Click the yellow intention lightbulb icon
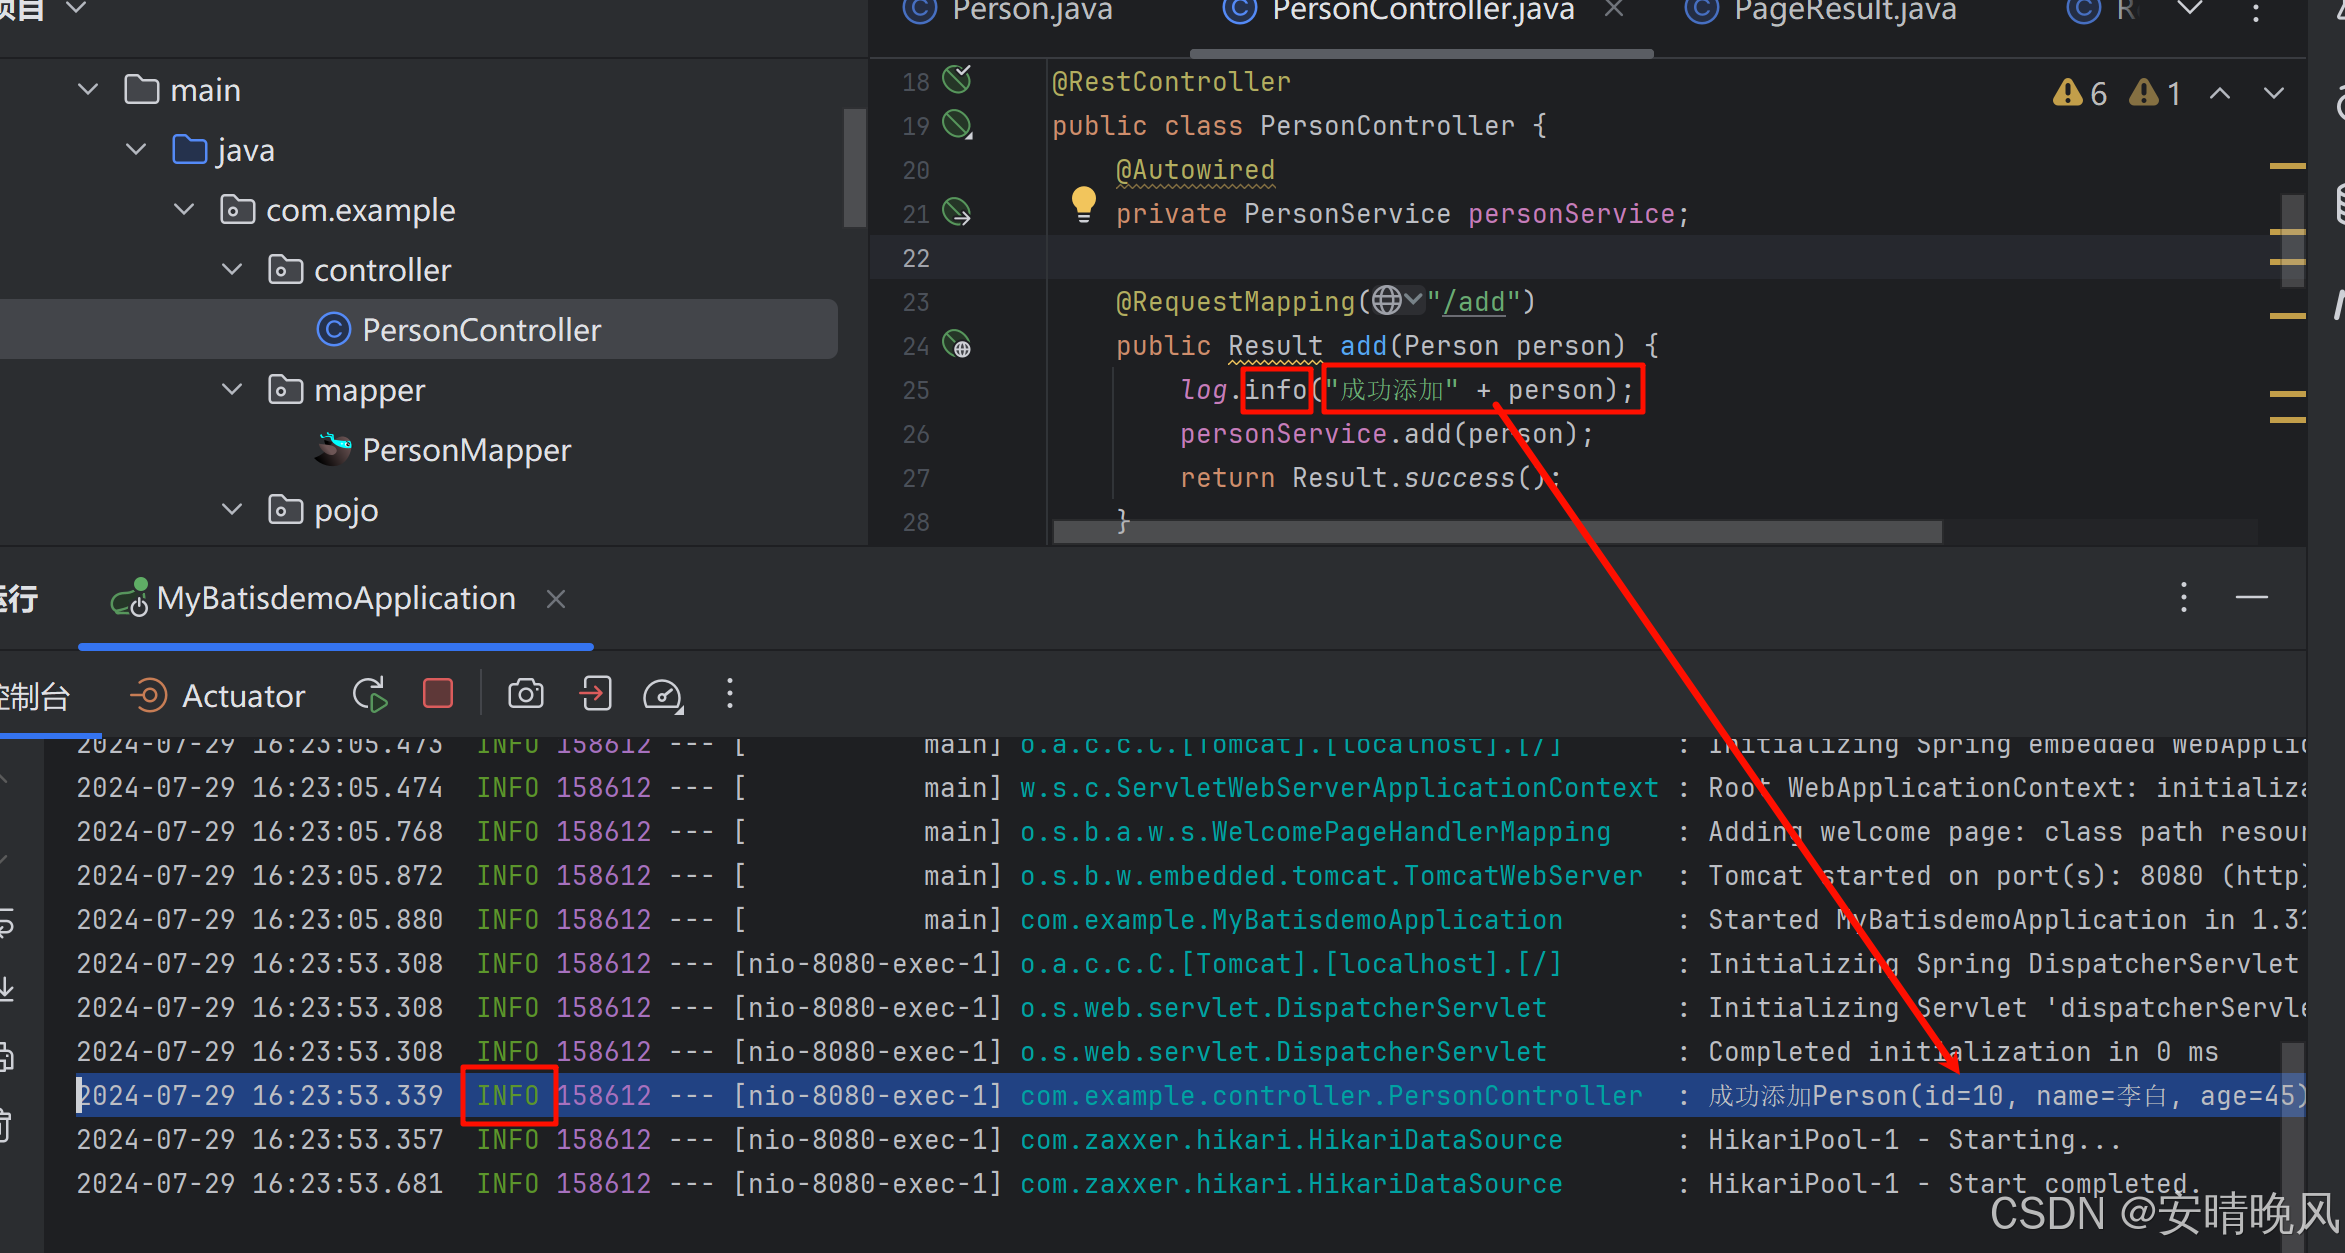The width and height of the screenshot is (2345, 1253). coord(1083,202)
